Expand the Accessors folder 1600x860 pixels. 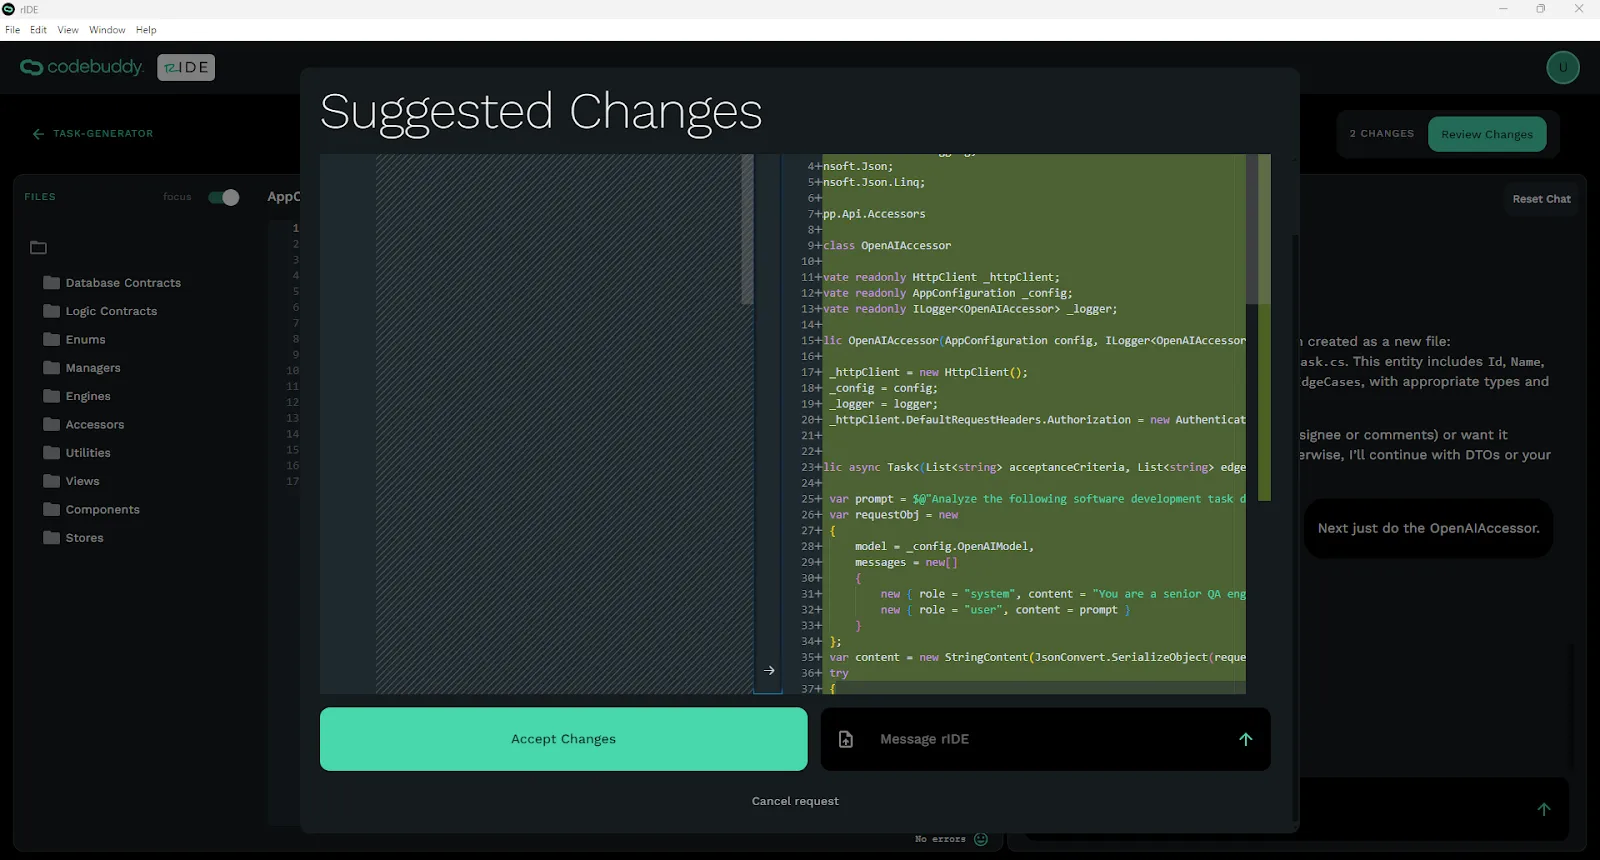(84, 424)
